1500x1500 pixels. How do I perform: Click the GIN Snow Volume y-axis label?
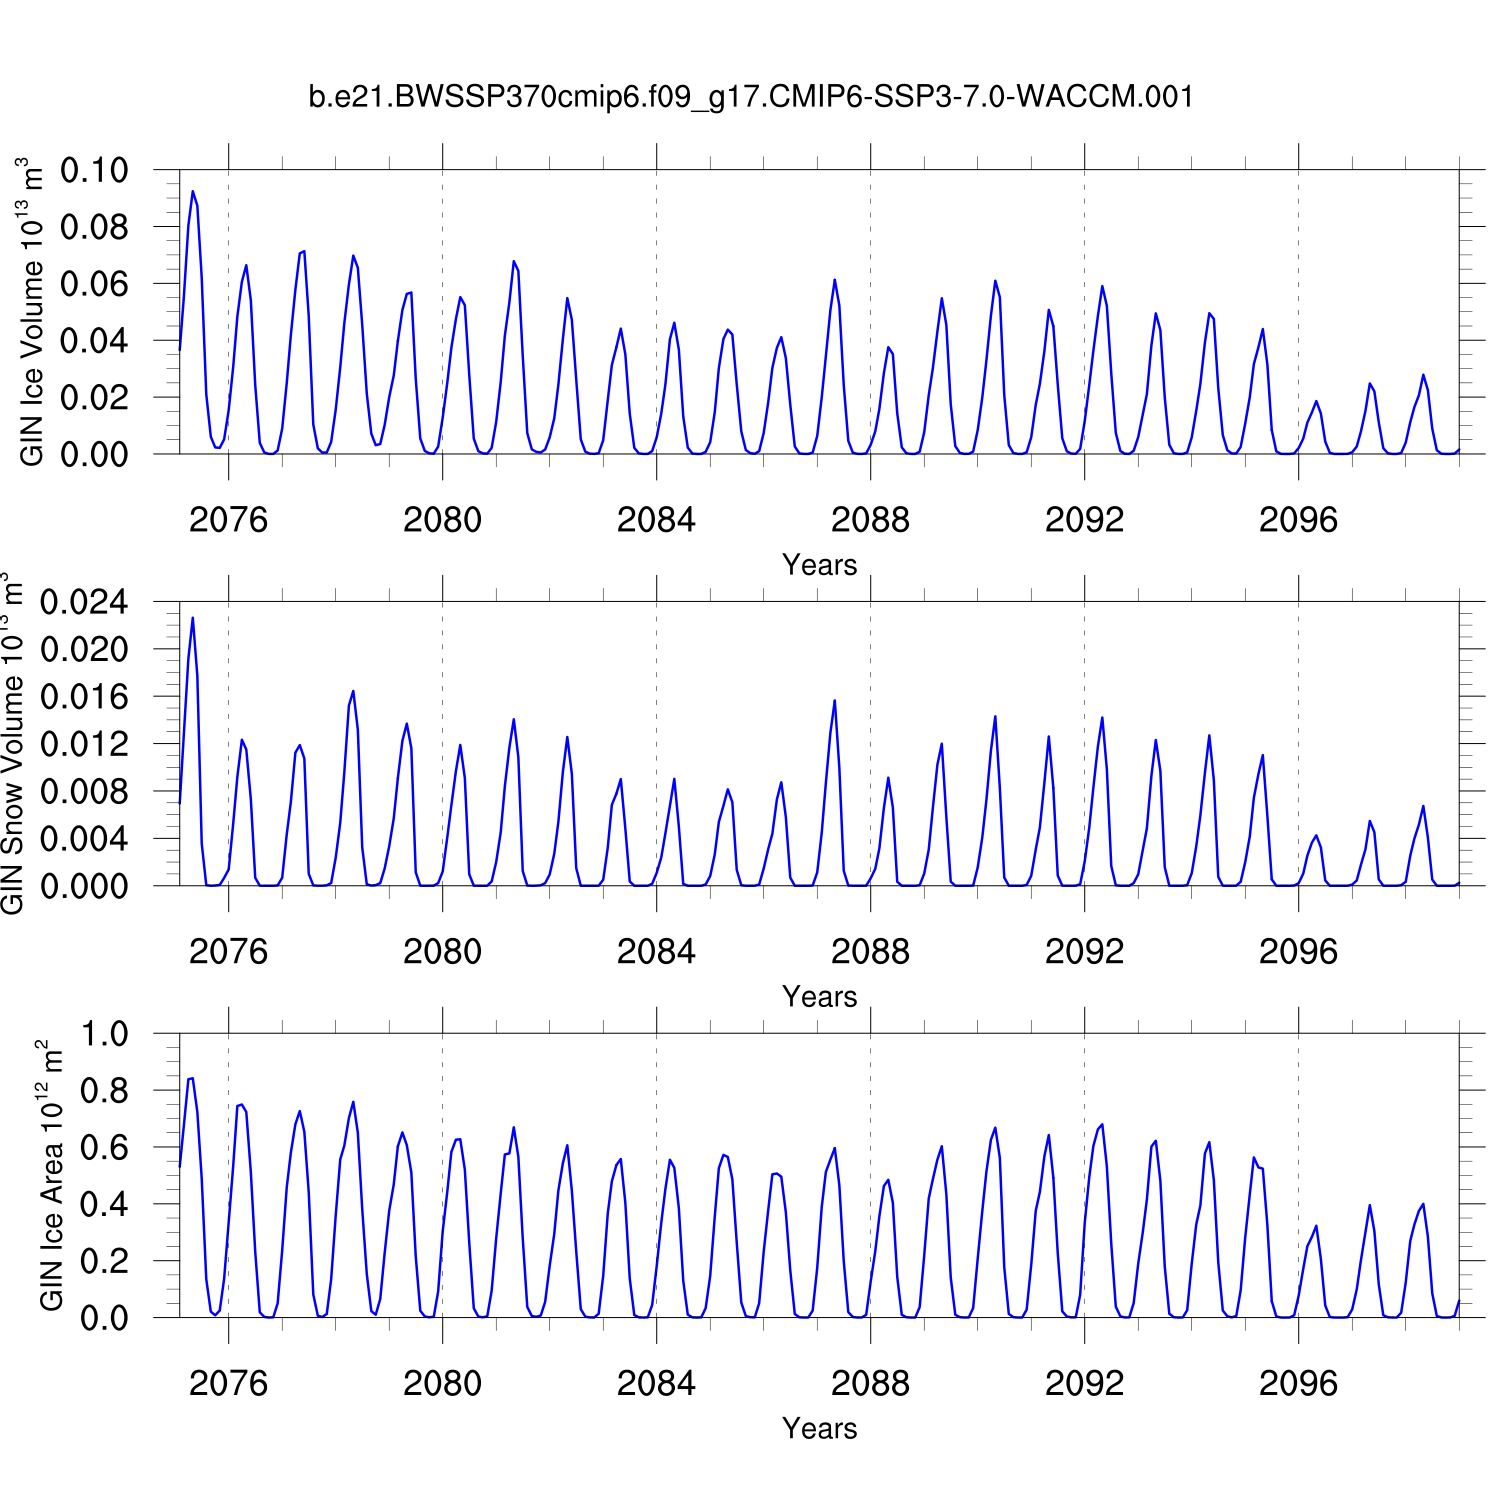coord(12,744)
